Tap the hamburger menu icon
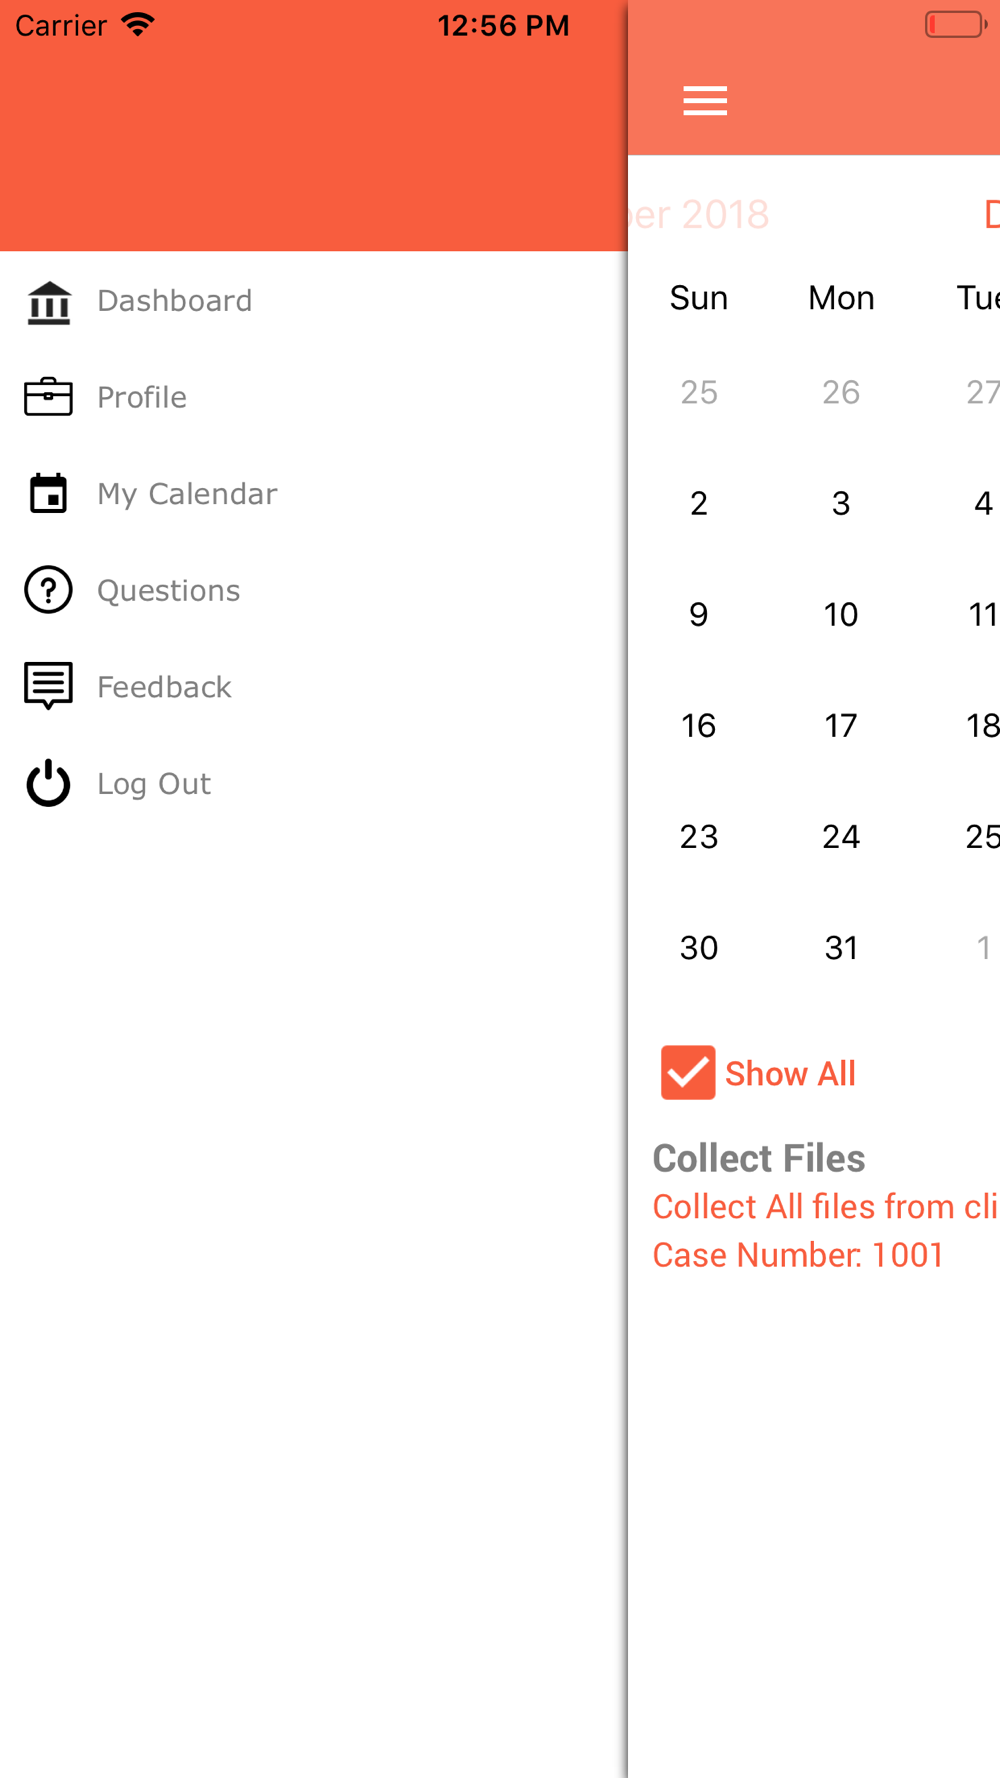The height and width of the screenshot is (1778, 1000). click(705, 101)
